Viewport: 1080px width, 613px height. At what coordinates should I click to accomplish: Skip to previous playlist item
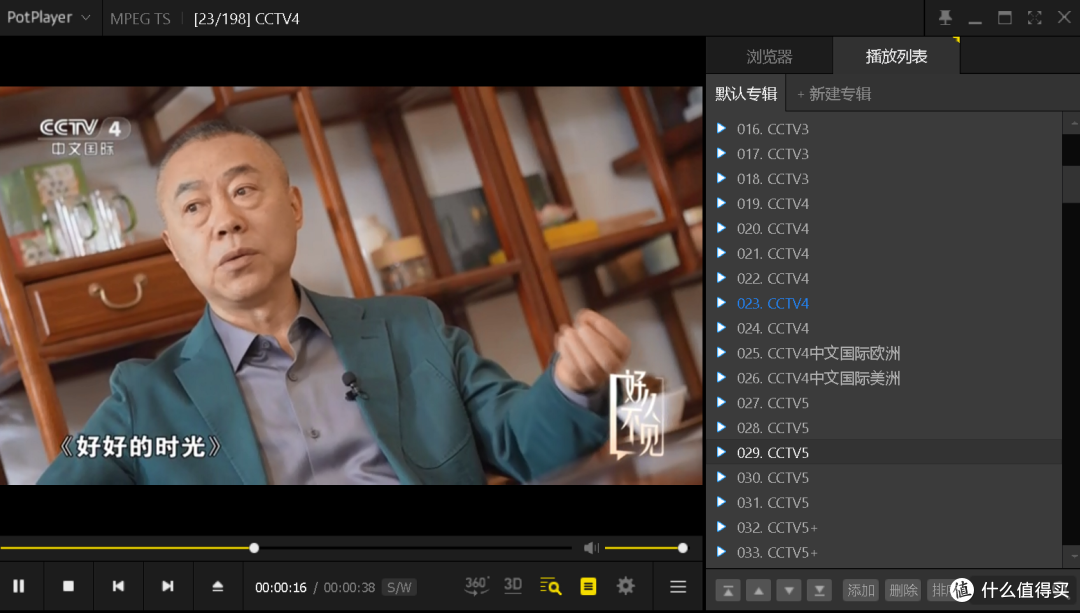coord(118,586)
